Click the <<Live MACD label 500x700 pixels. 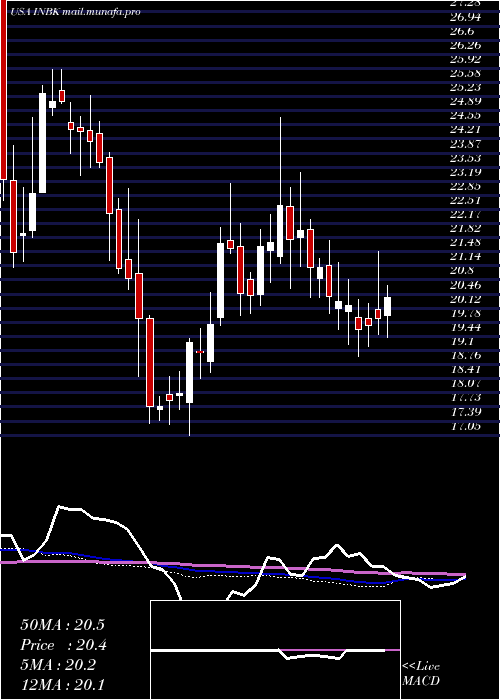tap(421, 674)
